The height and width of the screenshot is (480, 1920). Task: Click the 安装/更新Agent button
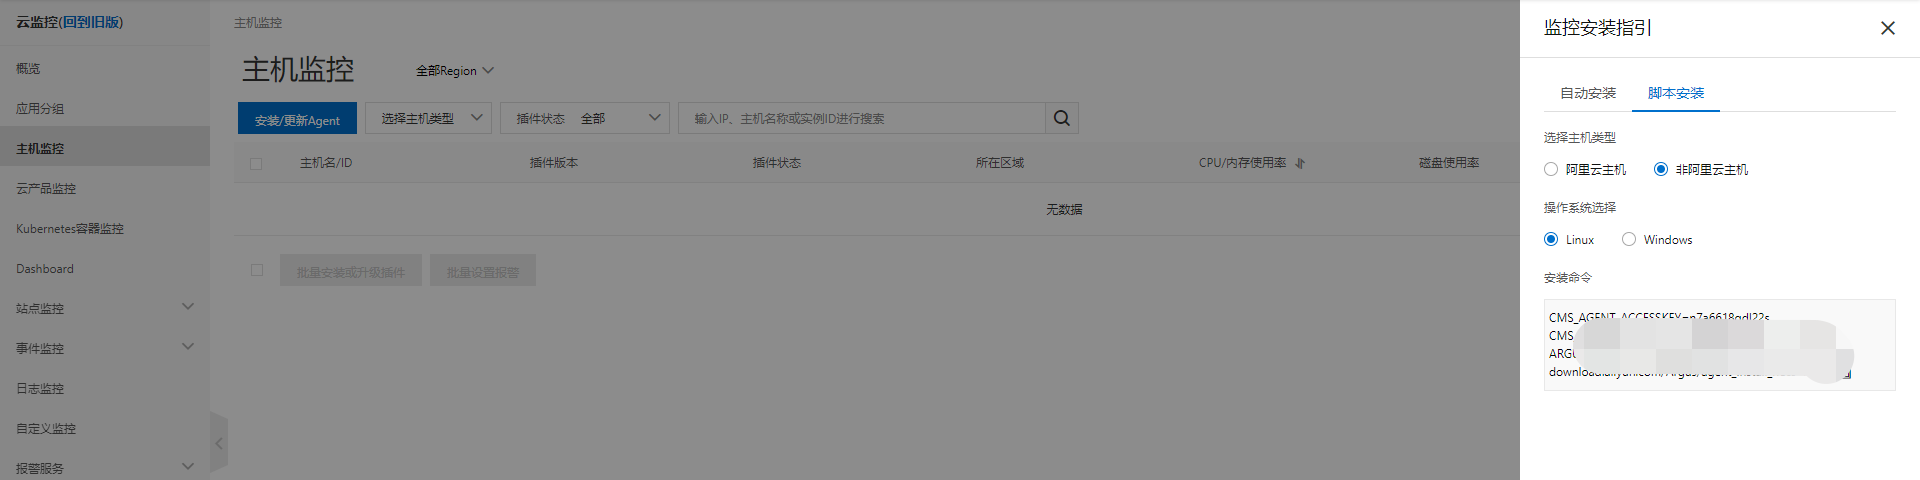(x=297, y=118)
